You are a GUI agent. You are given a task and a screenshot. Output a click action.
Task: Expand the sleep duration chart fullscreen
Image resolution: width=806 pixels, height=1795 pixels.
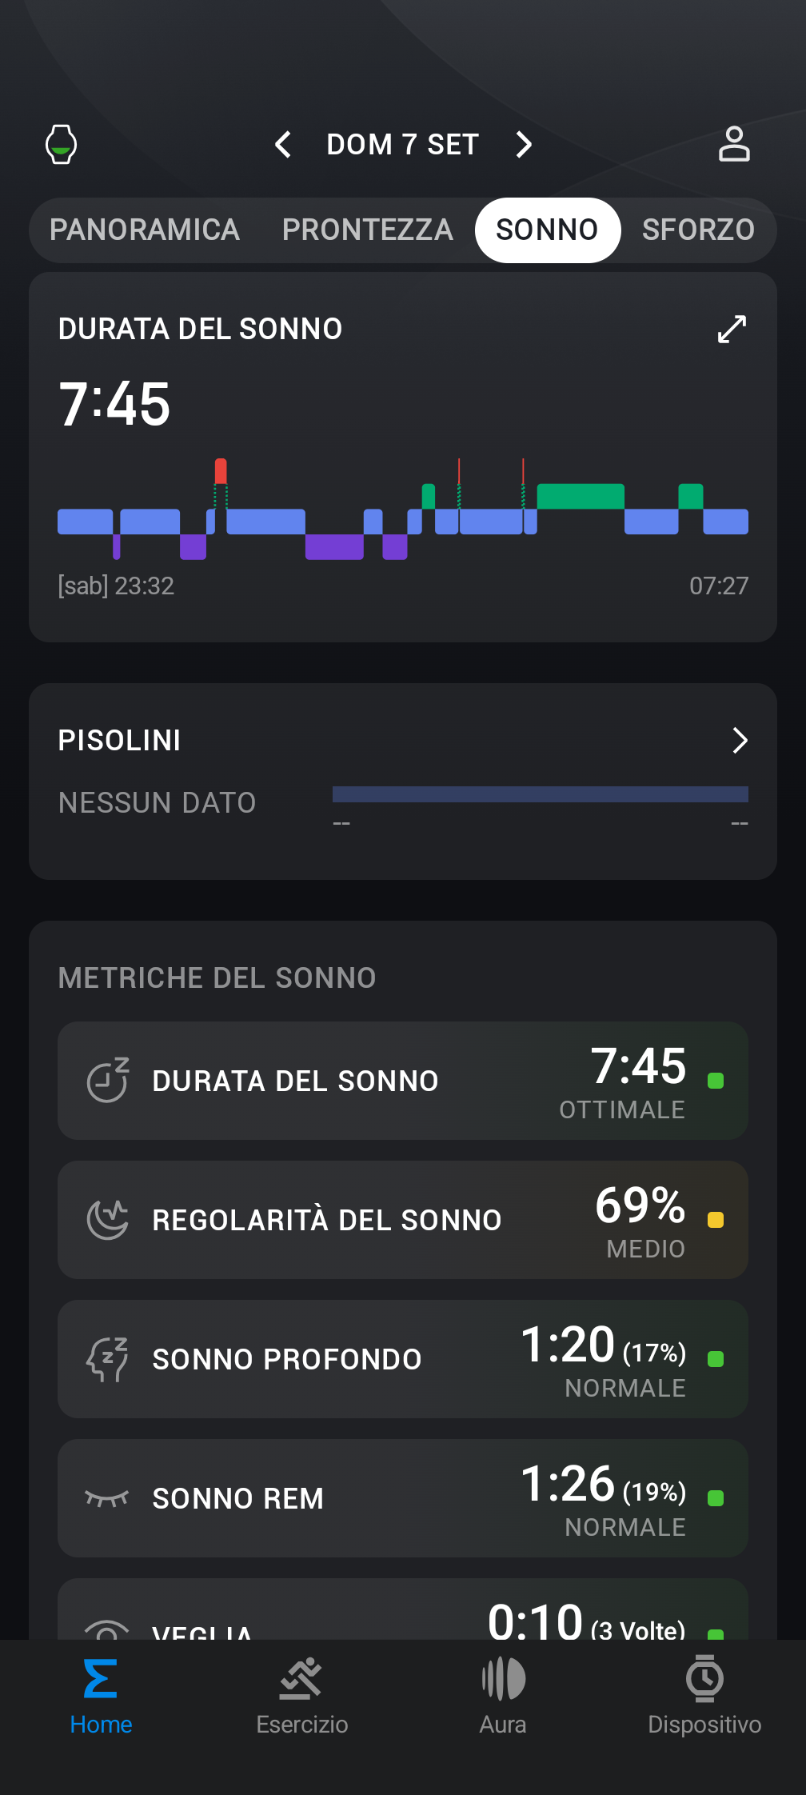point(732,329)
